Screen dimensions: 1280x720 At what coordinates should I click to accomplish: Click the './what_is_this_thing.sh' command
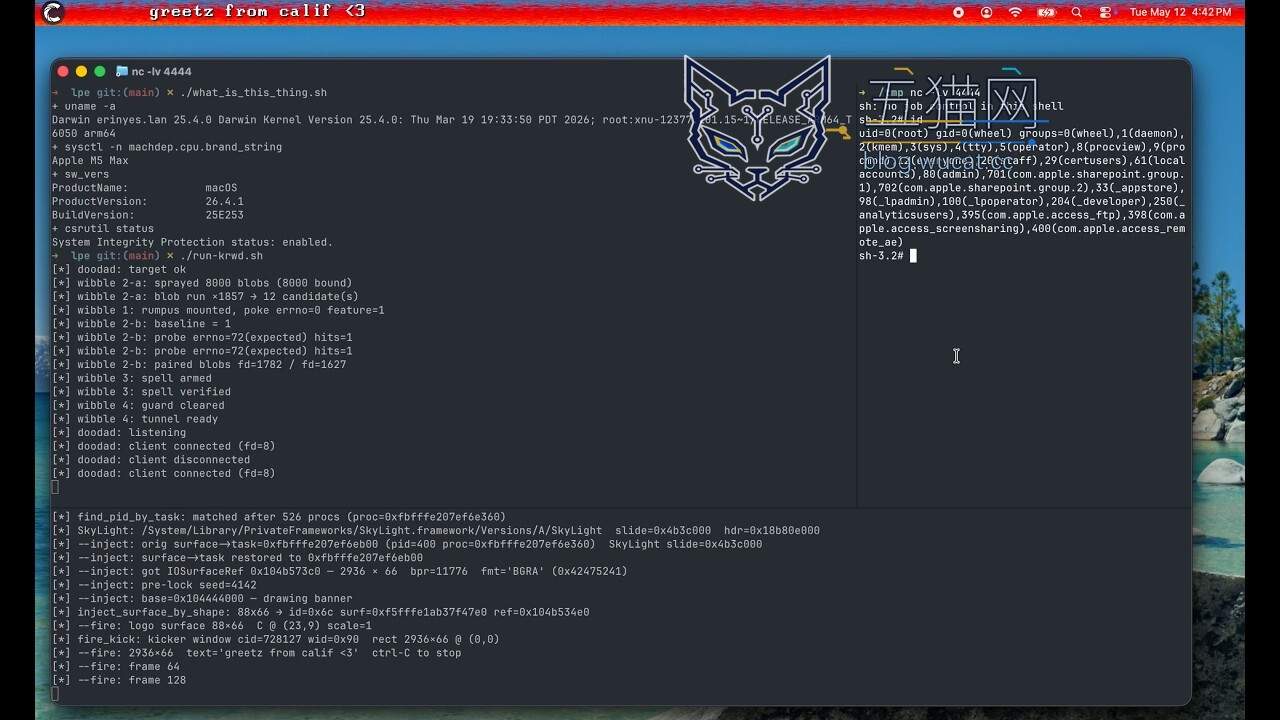pyautogui.click(x=253, y=93)
